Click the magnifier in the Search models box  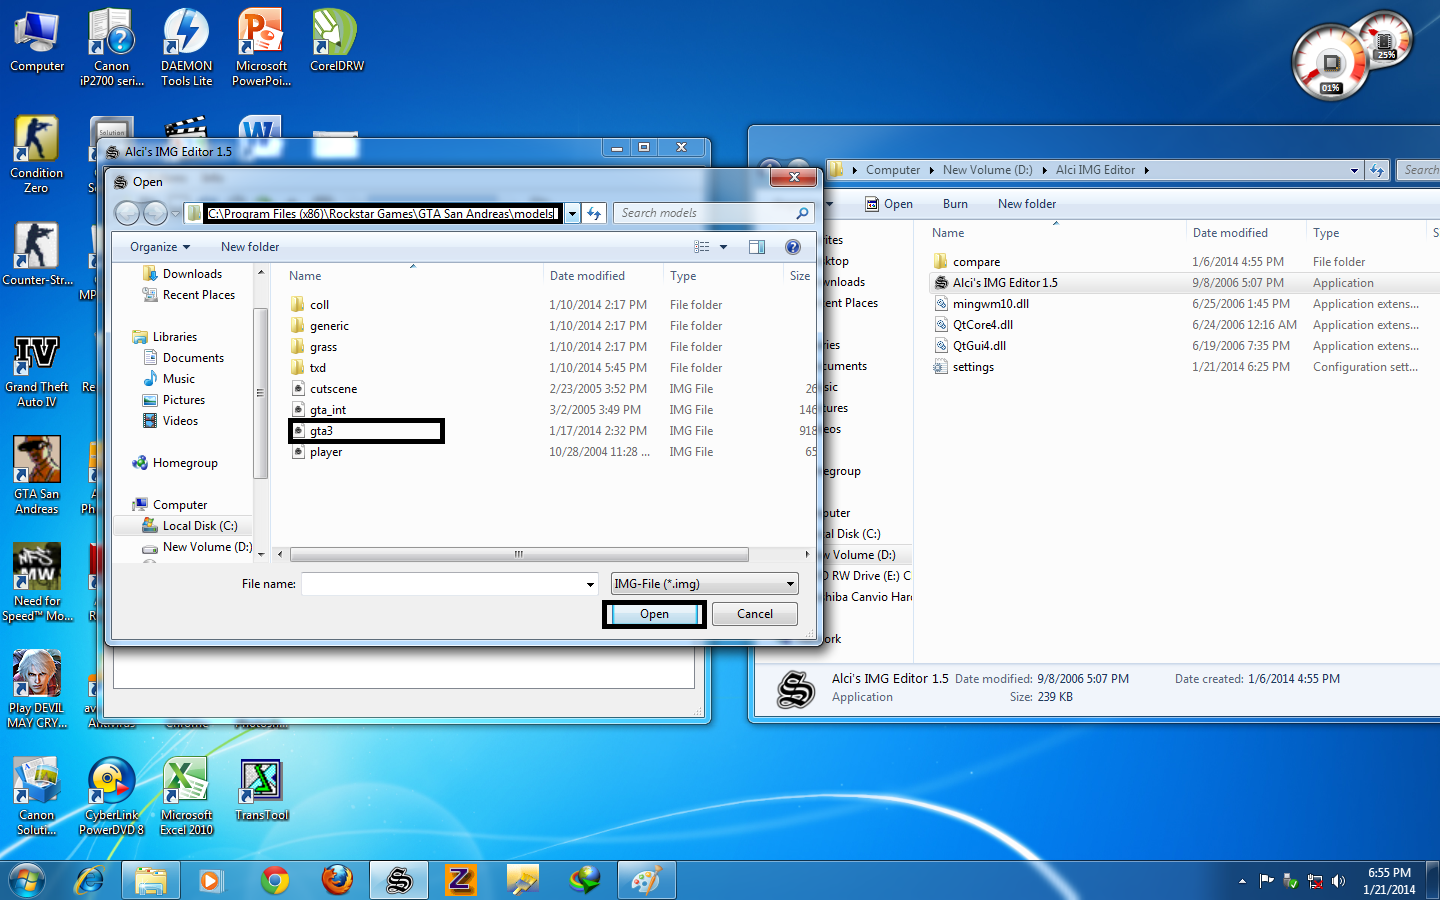[x=801, y=212]
